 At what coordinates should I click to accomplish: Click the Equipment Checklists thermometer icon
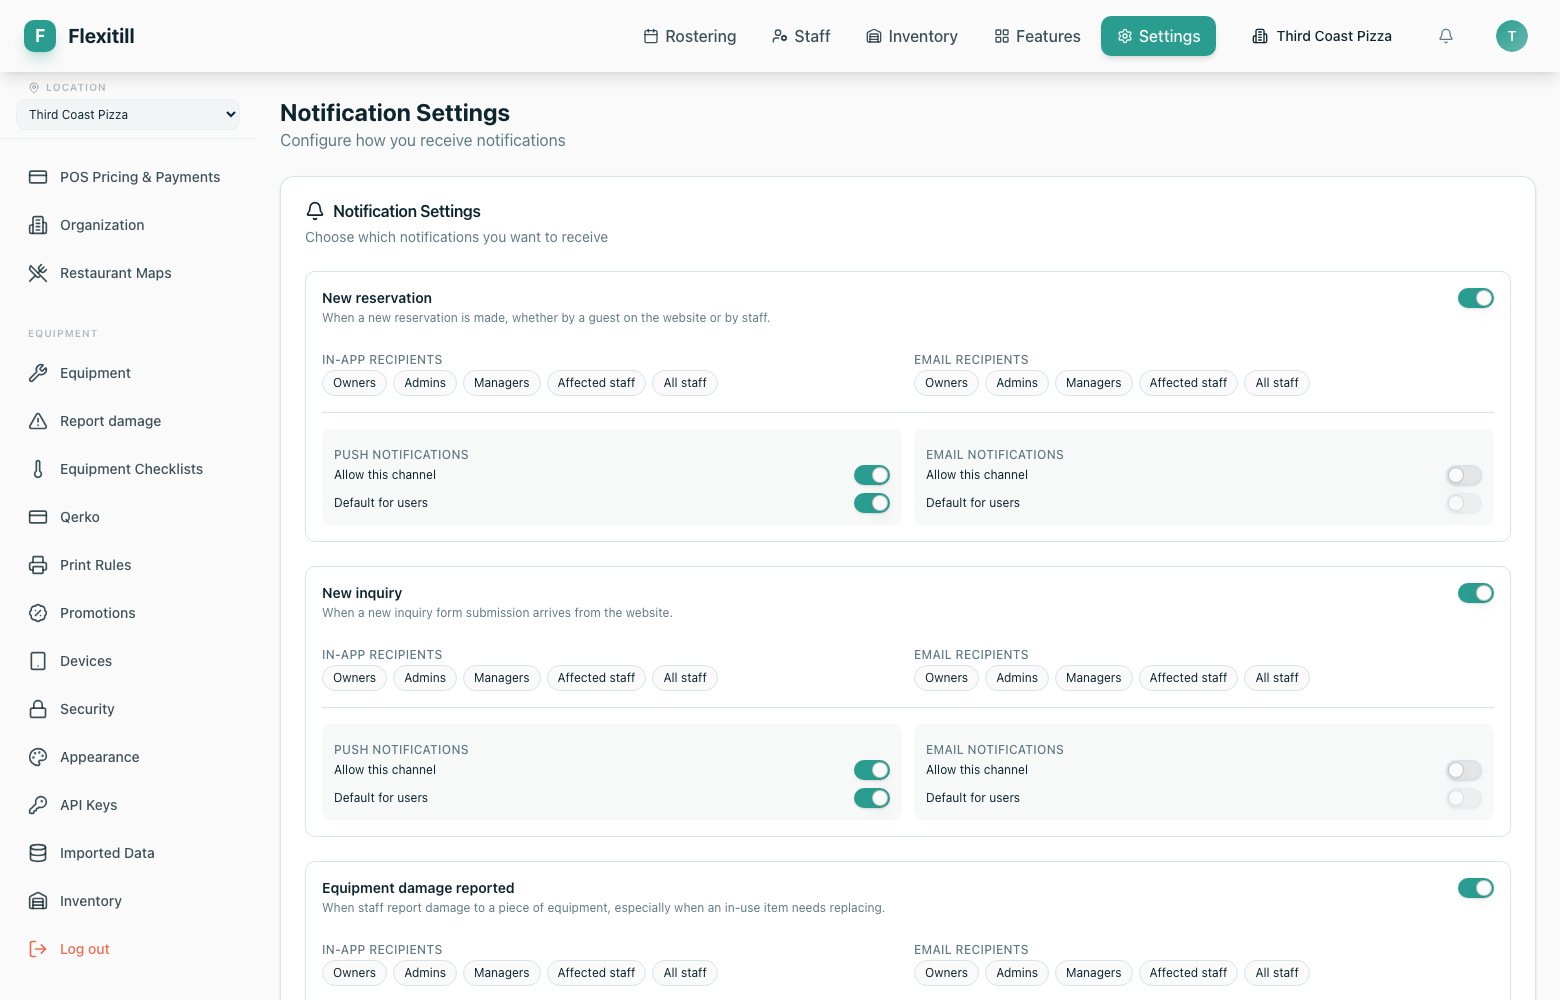click(38, 469)
